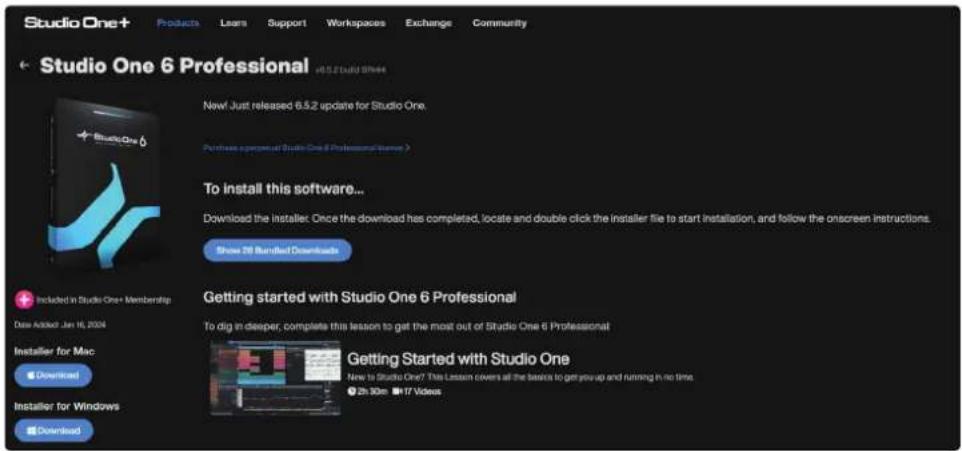Screen dimensions: 962x451
Task: Open the lesson video thumbnail
Action: pyautogui.click(x=275, y=378)
